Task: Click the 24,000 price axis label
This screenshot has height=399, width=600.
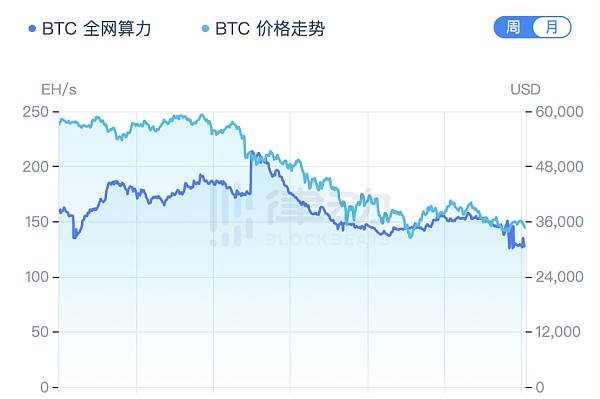Action: pos(559,277)
